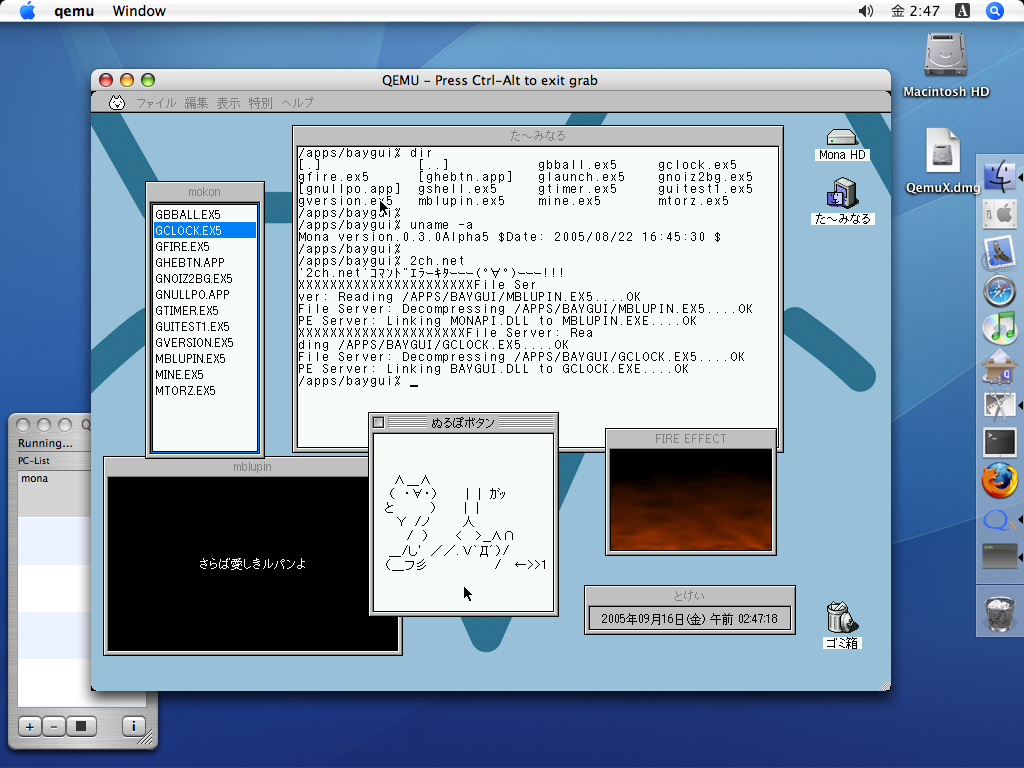This screenshot has width=1024, height=768.
Task: Open the Trash in the Dock
Action: coord(1000,613)
